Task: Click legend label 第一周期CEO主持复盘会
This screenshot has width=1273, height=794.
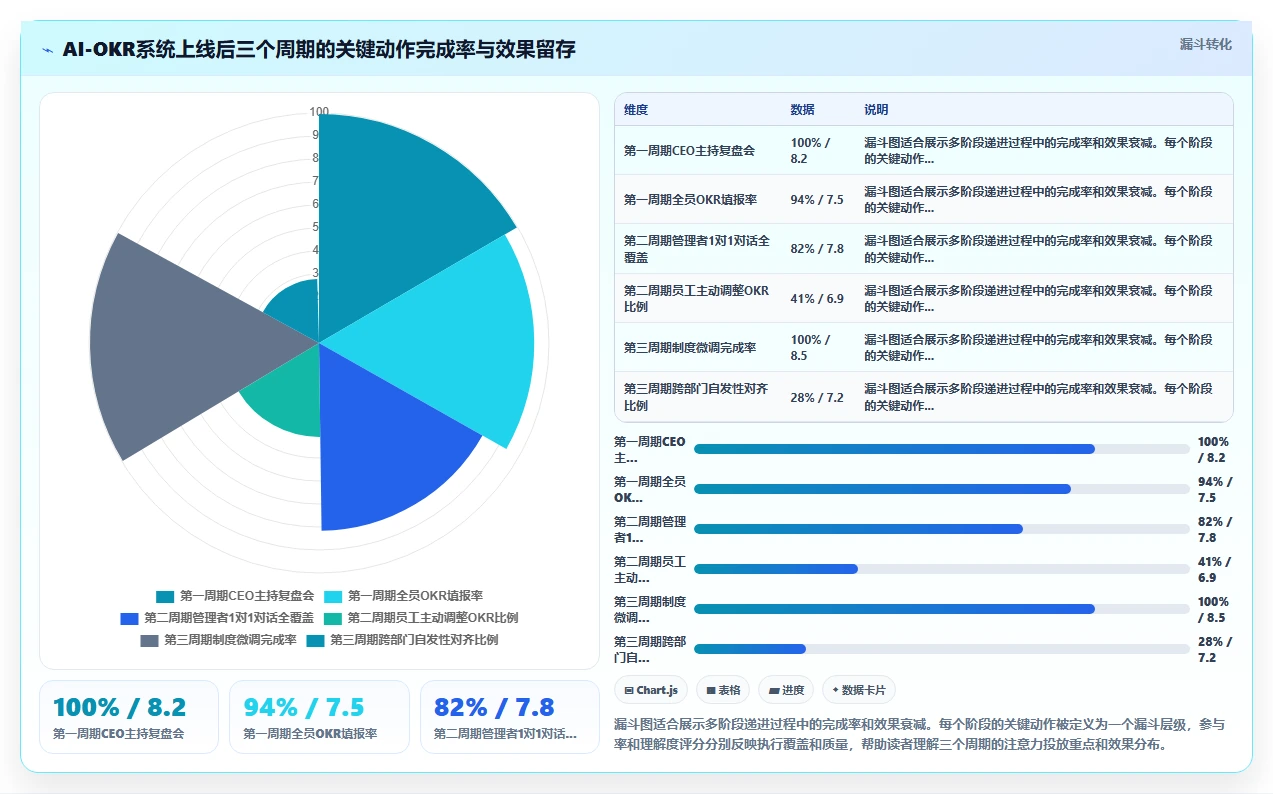Action: tap(247, 596)
